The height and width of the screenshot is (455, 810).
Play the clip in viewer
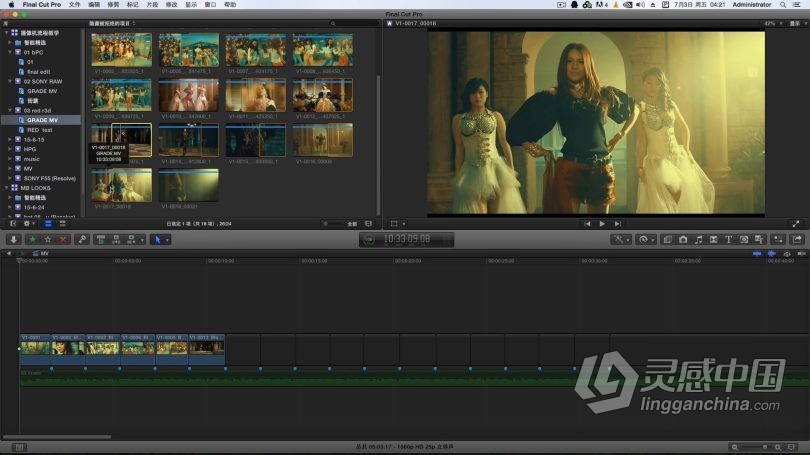coord(602,224)
